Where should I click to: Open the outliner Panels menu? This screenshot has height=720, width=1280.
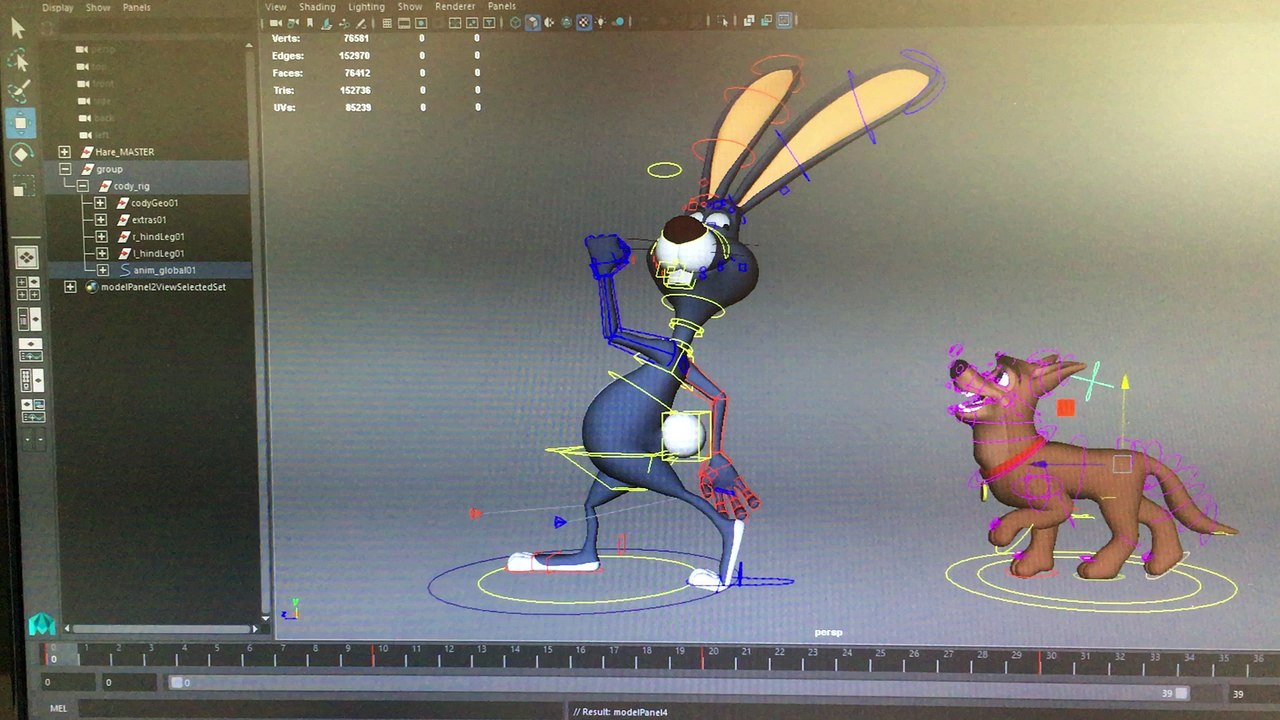click(x=136, y=7)
